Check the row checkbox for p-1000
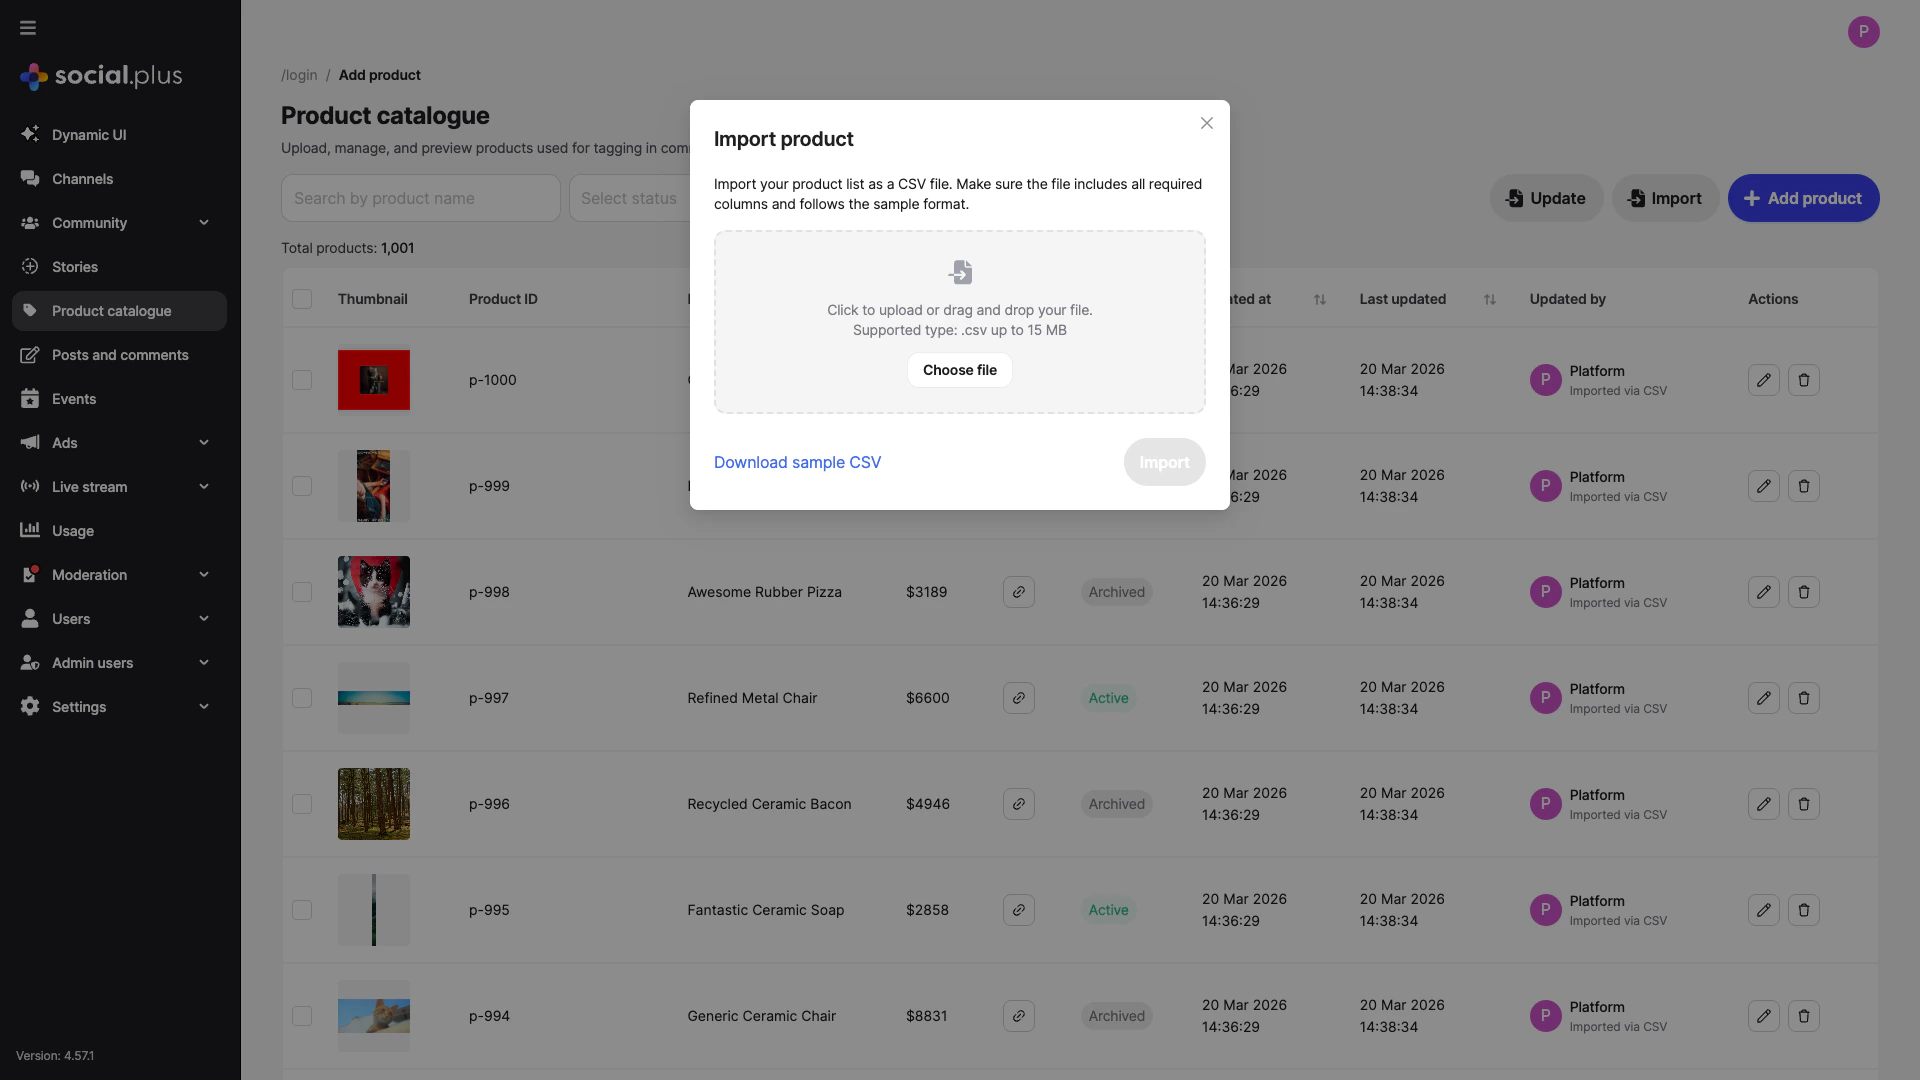This screenshot has width=1920, height=1080. (302, 380)
